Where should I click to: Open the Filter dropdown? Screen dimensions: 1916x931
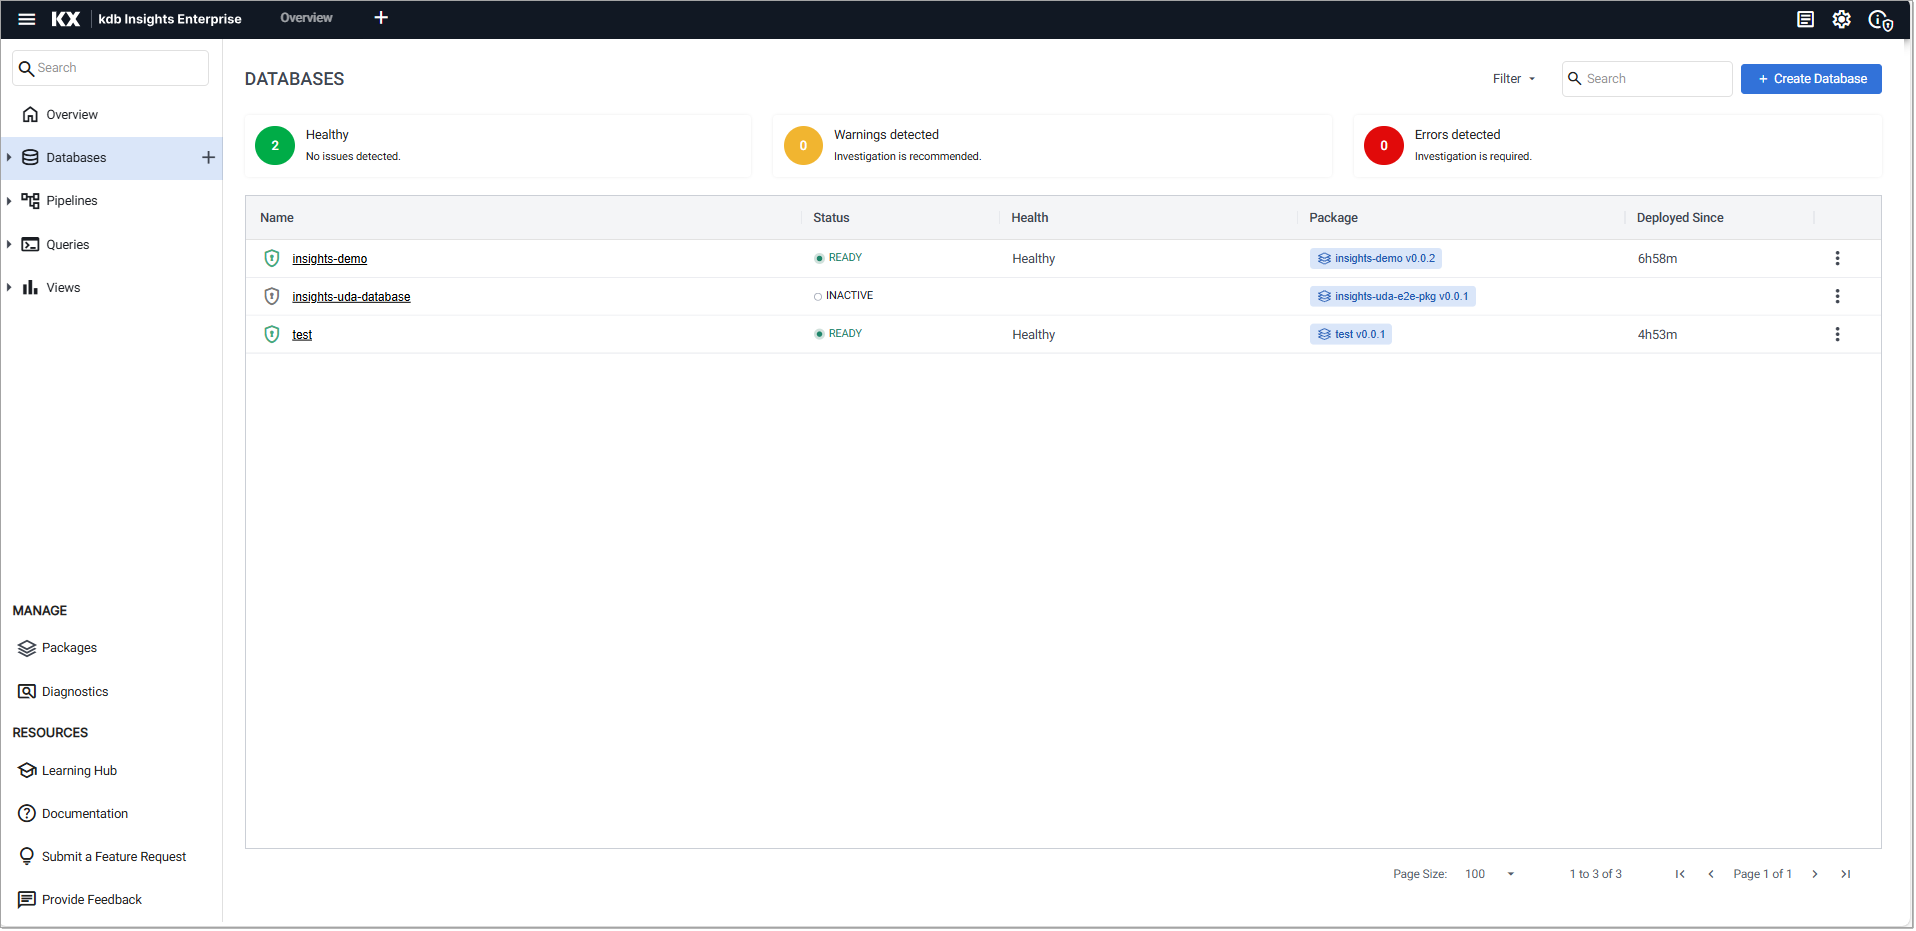[x=1513, y=79]
